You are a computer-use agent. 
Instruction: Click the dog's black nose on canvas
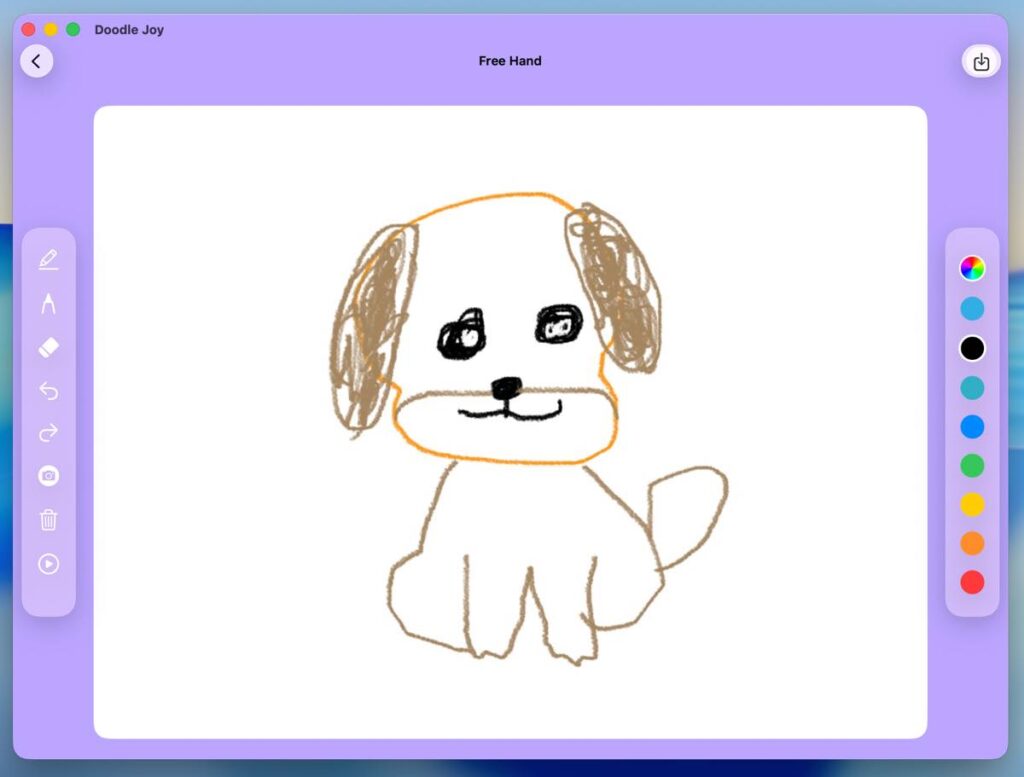[507, 387]
